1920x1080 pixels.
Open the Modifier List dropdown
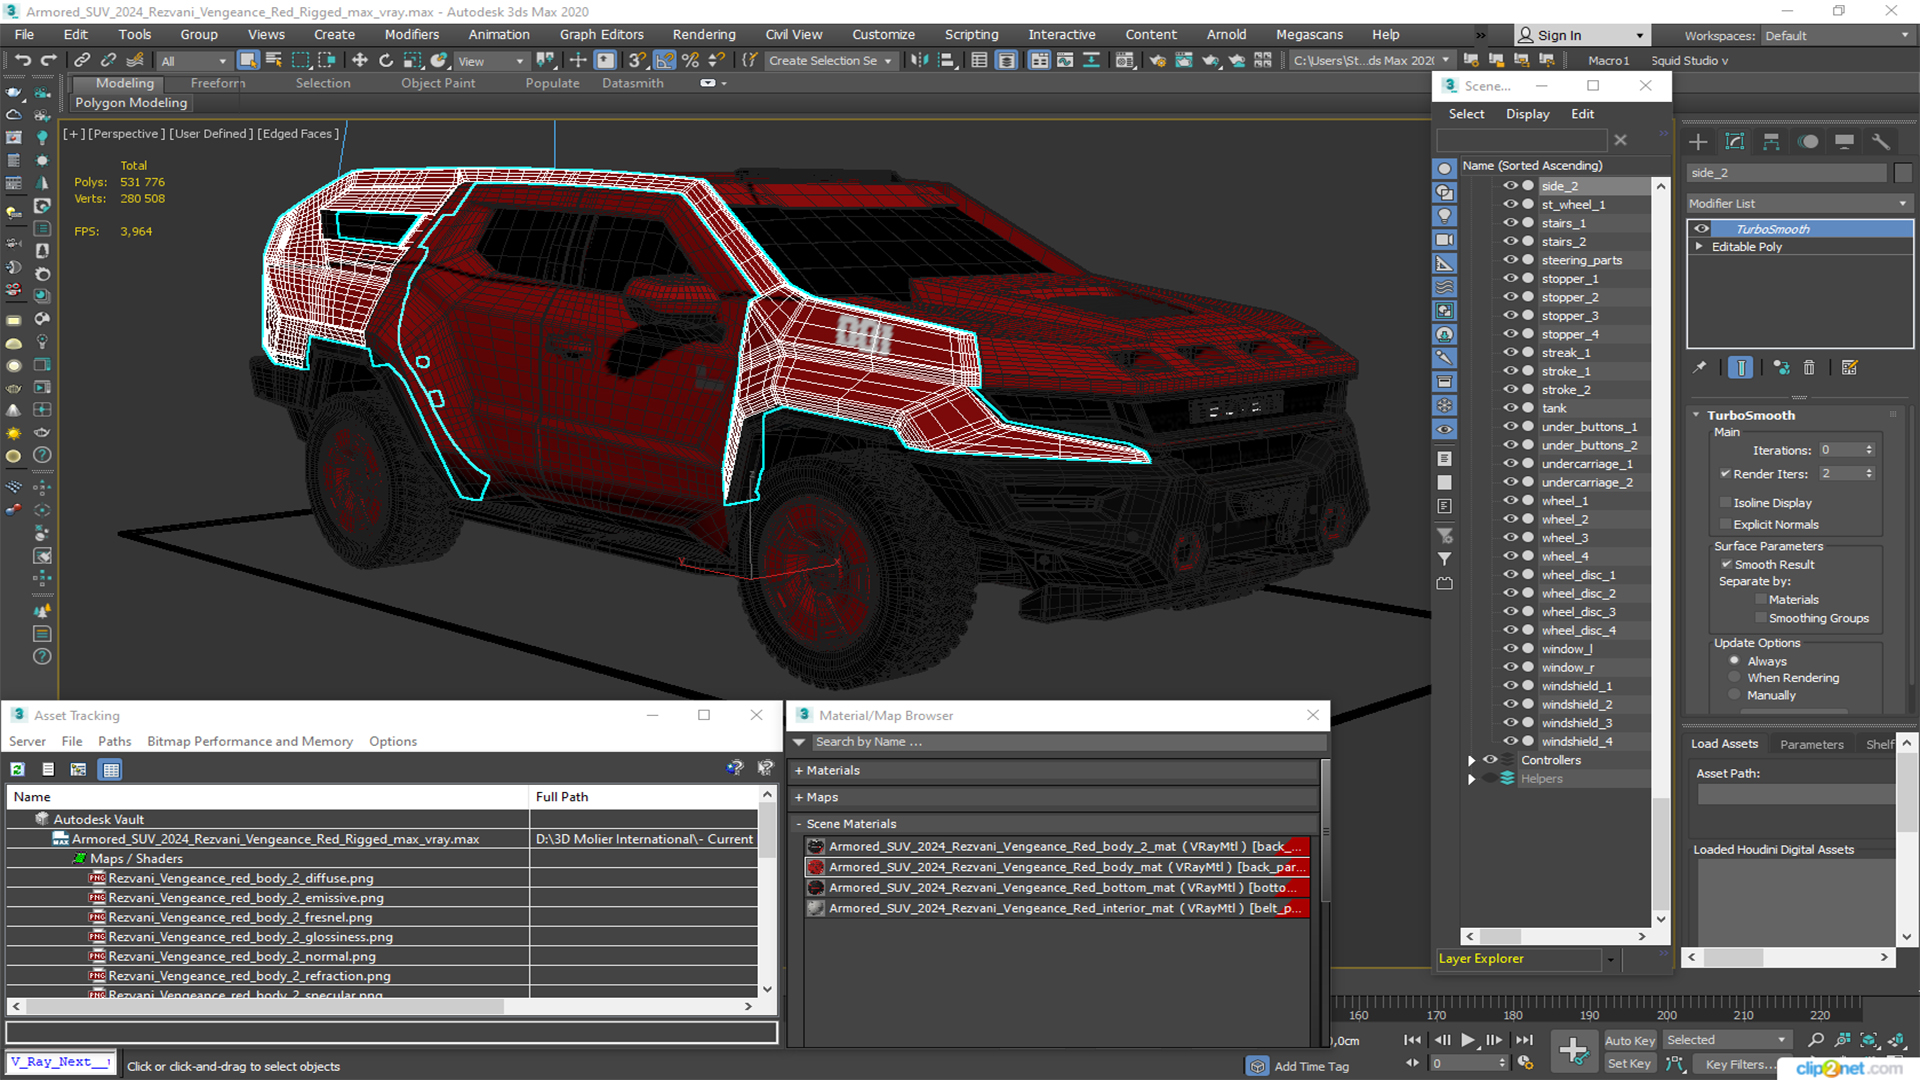(x=1799, y=203)
